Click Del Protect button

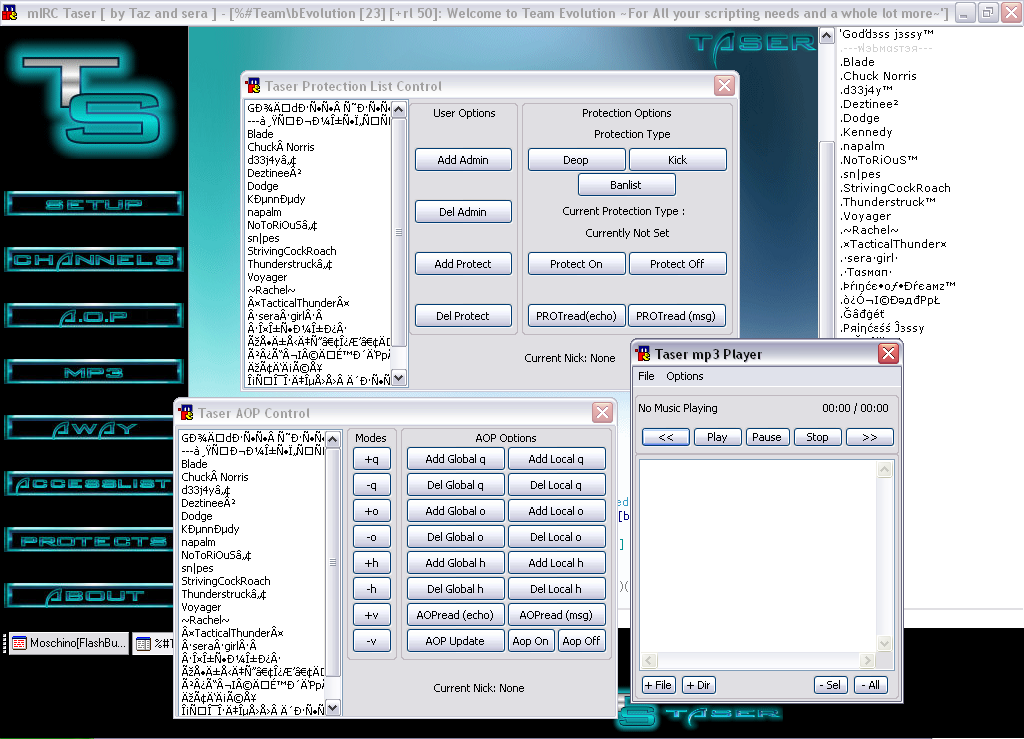(463, 316)
